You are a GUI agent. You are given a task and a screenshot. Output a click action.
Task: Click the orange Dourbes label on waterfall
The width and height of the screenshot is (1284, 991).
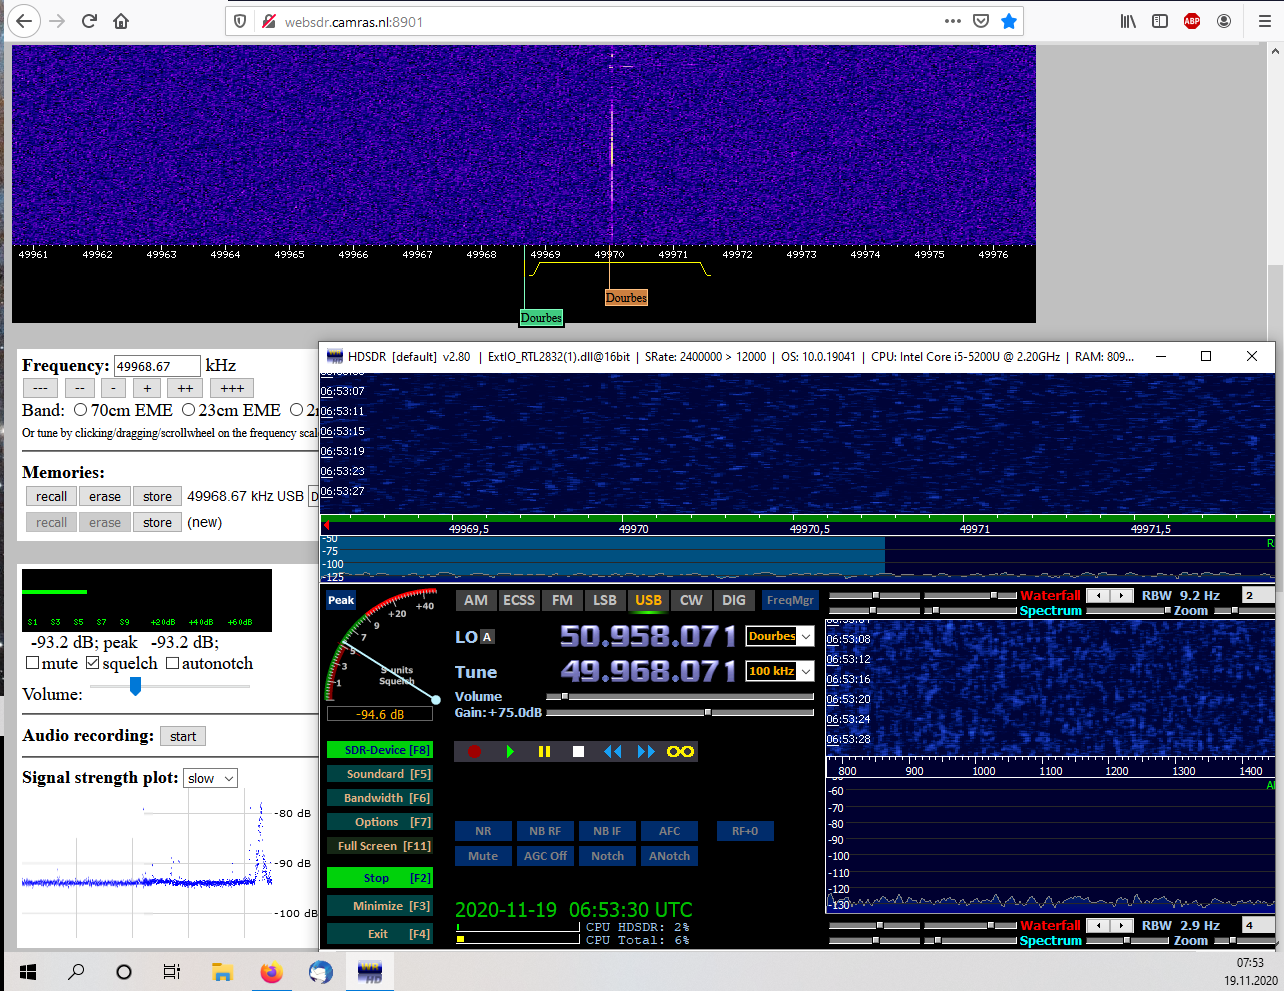coord(626,297)
